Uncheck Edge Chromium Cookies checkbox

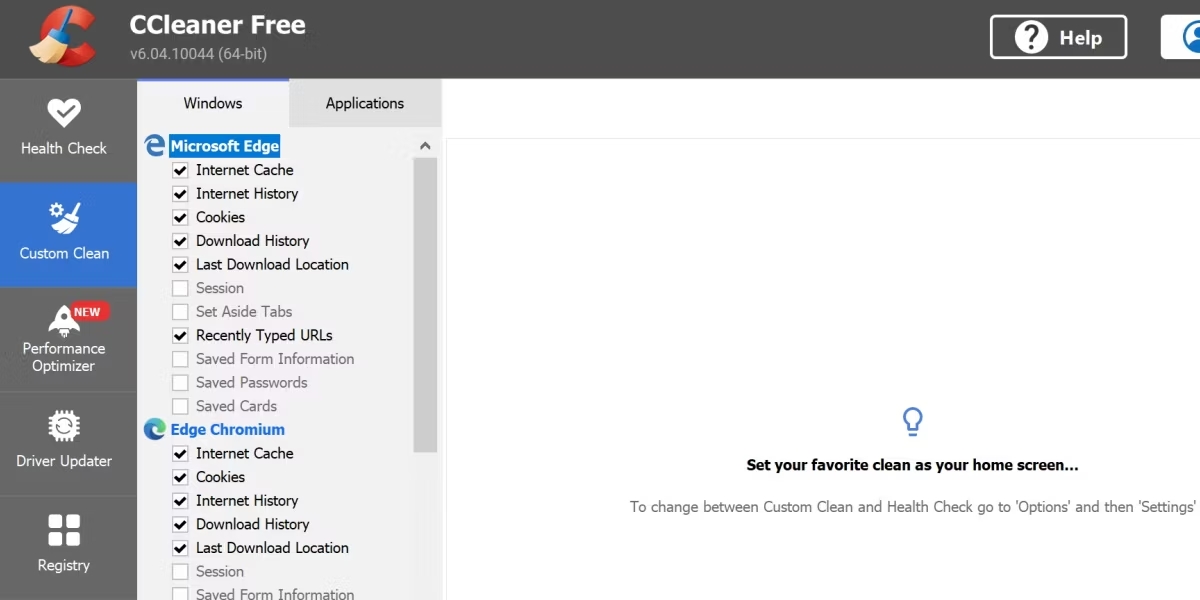pyautogui.click(x=180, y=478)
